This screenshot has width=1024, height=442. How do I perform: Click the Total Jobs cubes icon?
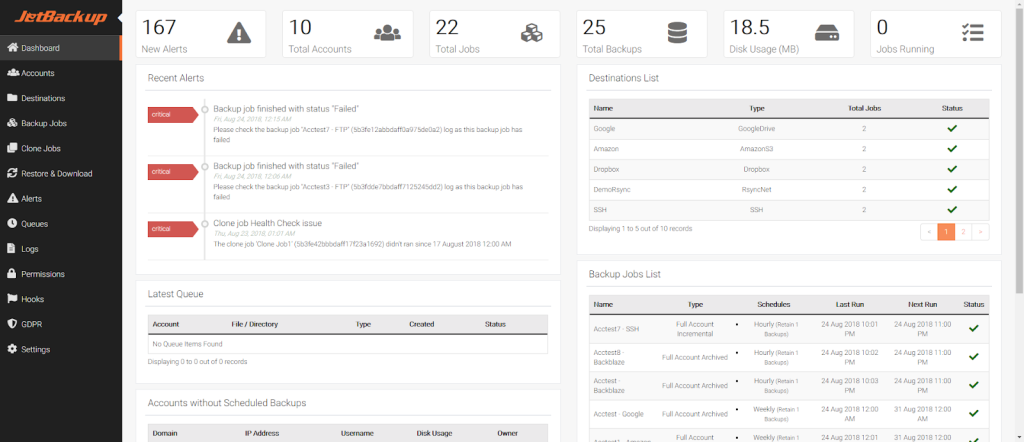point(532,33)
